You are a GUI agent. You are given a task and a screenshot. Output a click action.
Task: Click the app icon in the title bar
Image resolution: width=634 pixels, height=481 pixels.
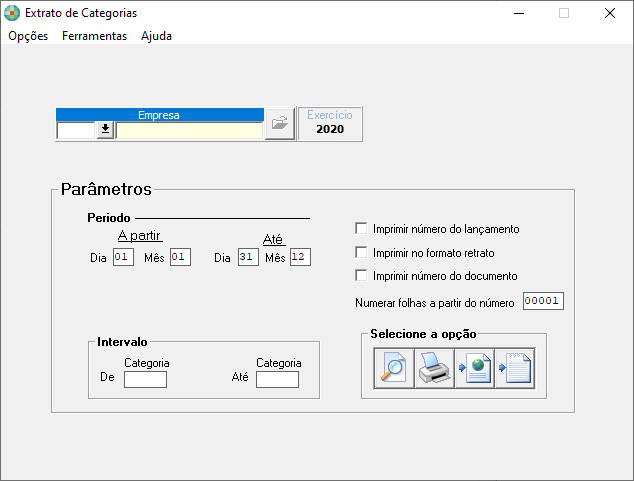pos(12,13)
